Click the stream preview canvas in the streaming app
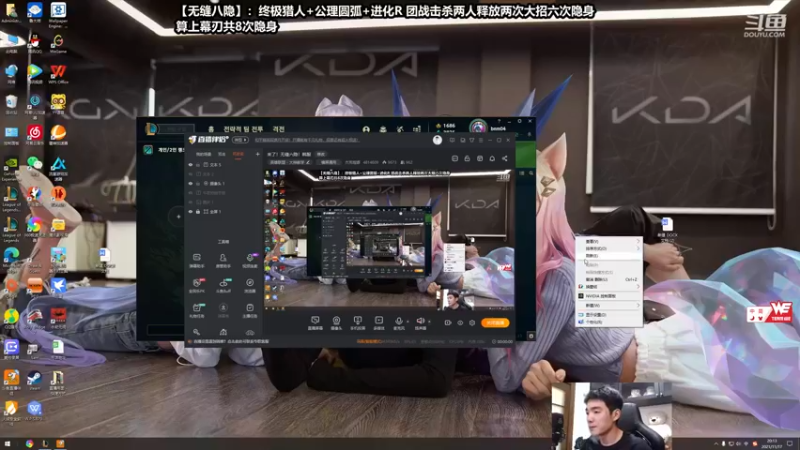Image resolution: width=800 pixels, height=450 pixels. pyautogui.click(x=388, y=239)
